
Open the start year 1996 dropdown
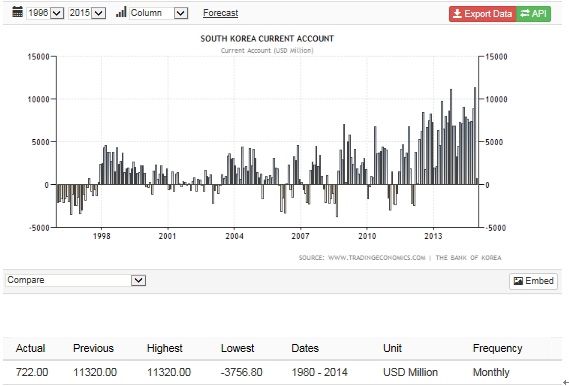pos(45,13)
